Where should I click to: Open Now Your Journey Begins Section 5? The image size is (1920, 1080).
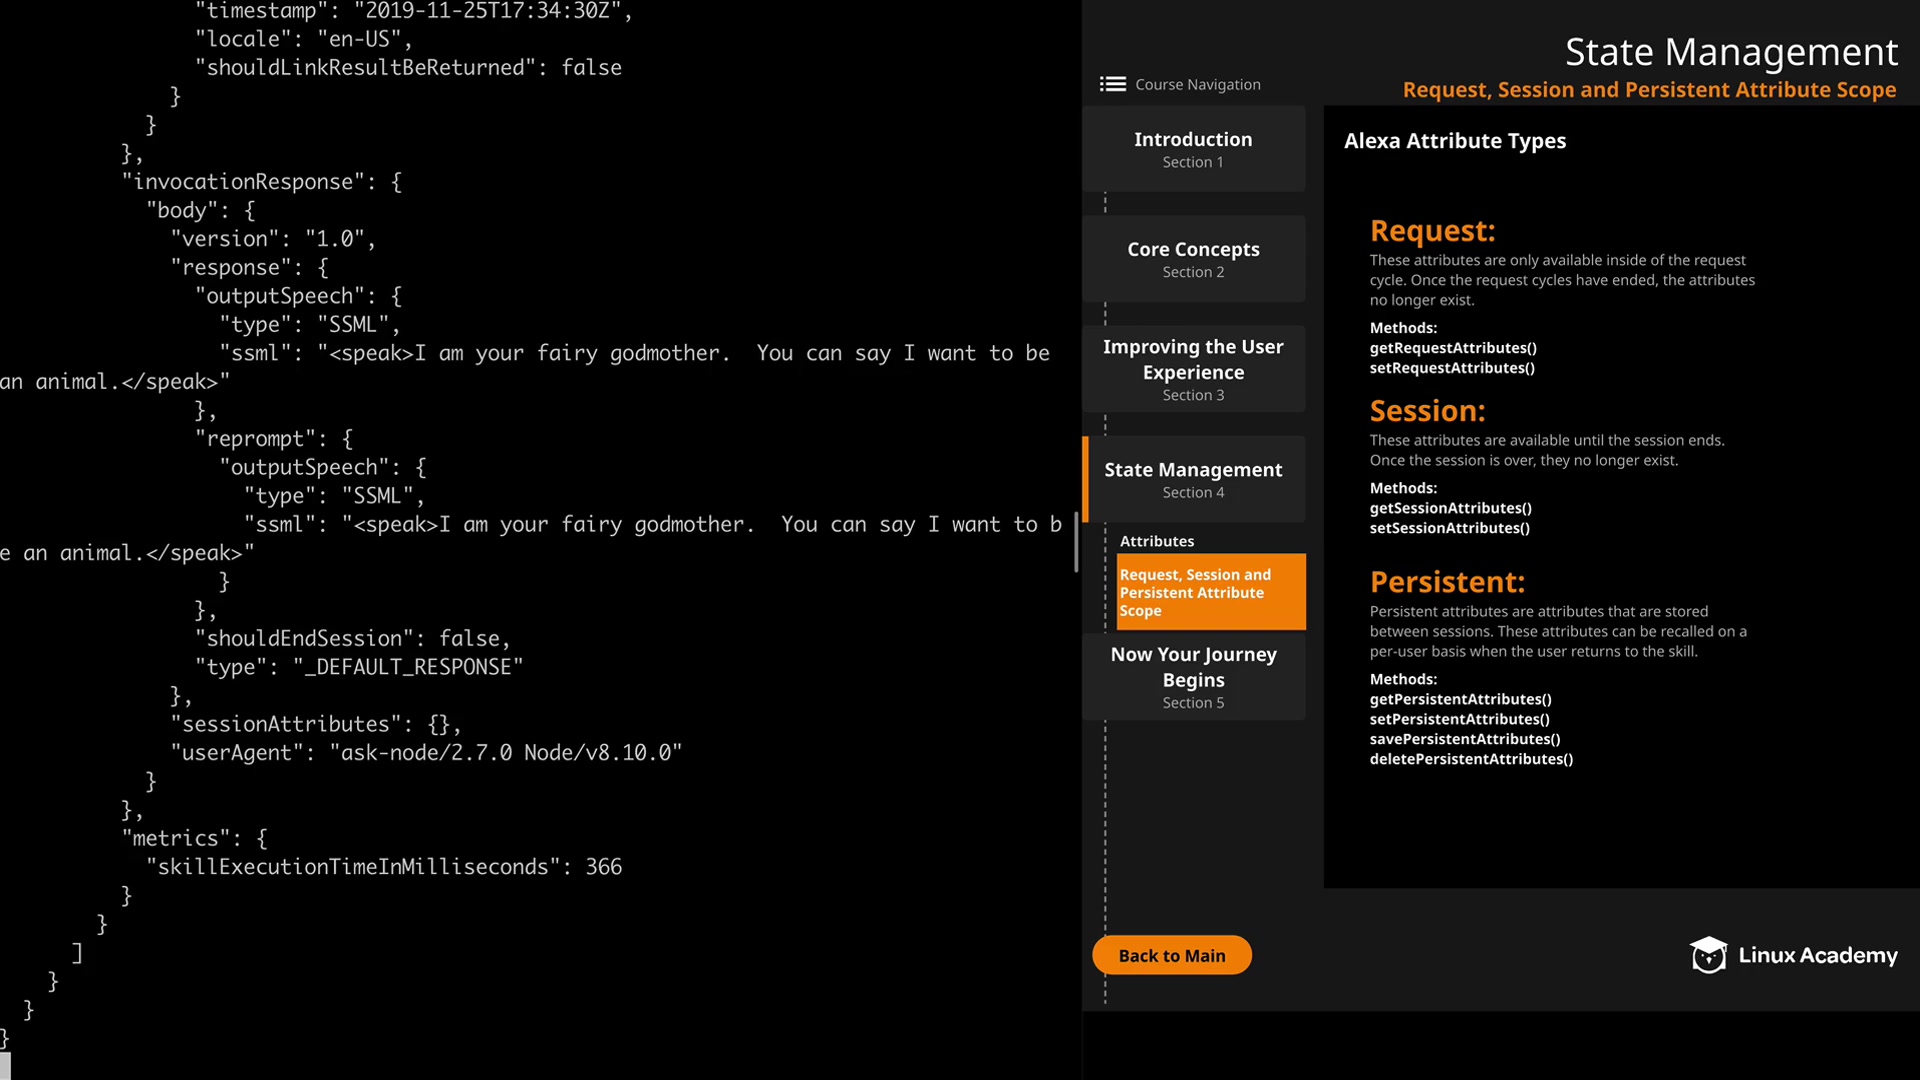pos(1193,677)
